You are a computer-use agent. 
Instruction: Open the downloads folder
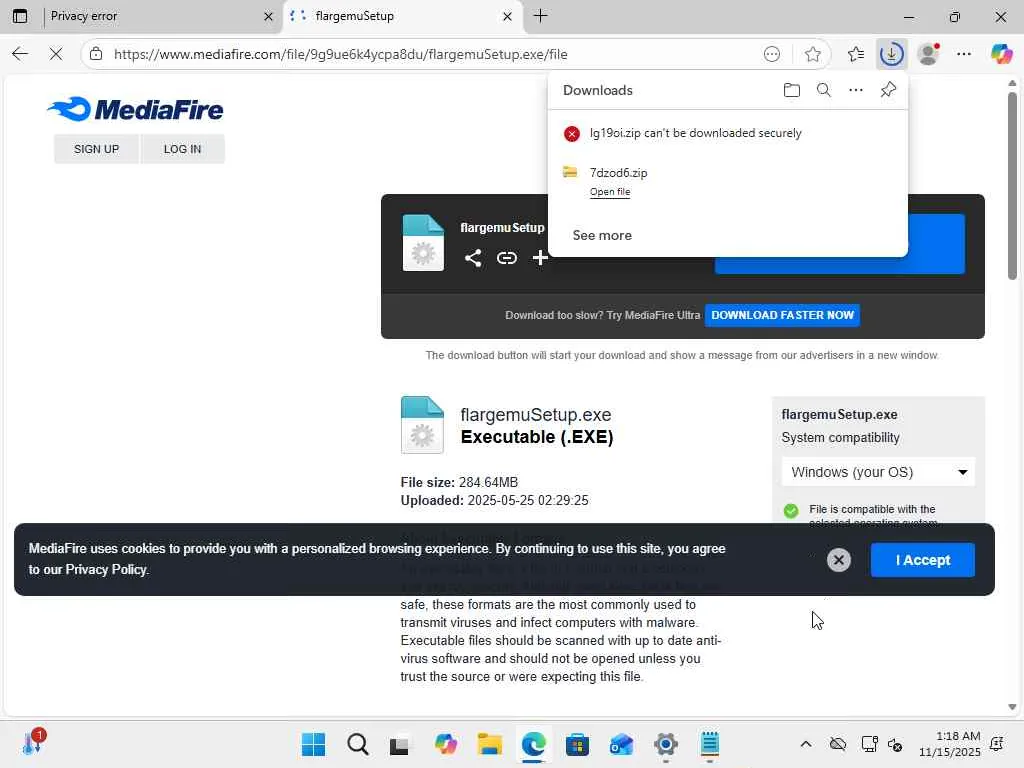792,90
